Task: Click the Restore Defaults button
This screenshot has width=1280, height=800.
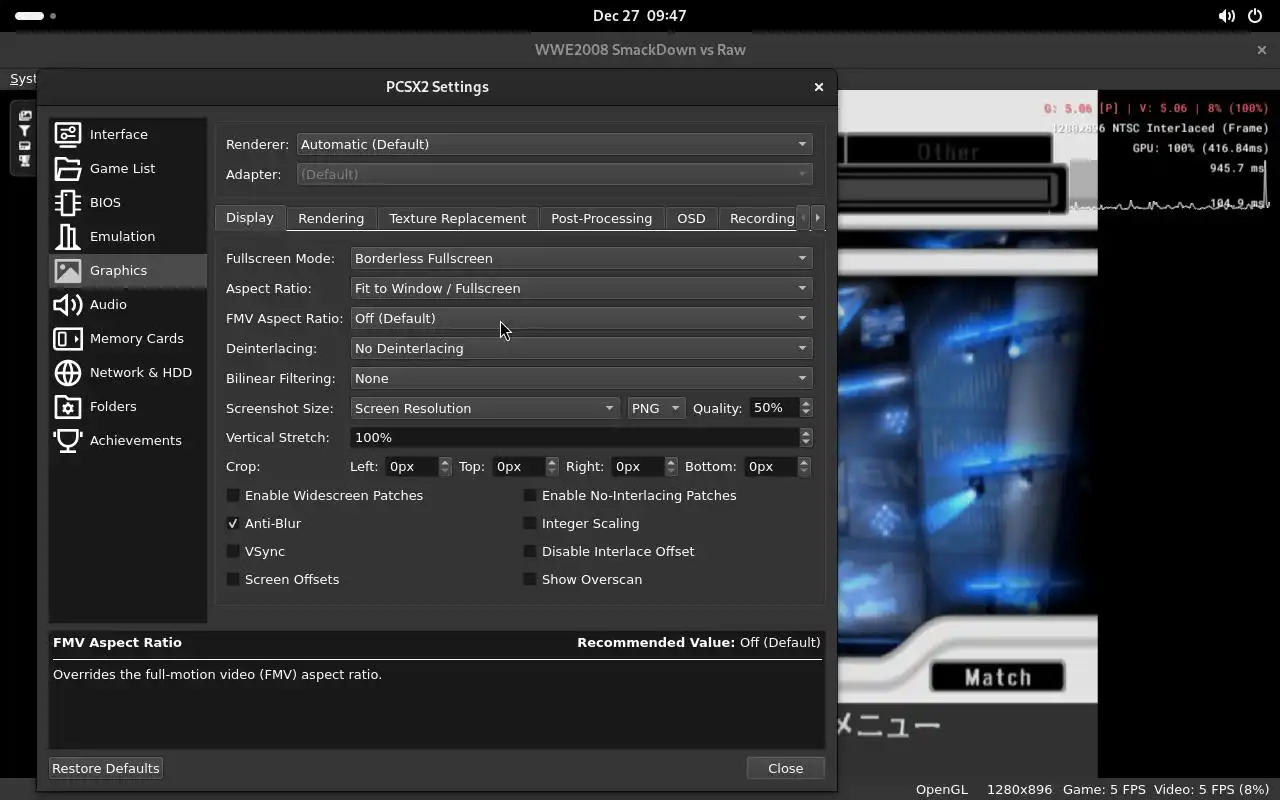Action: [x=106, y=768]
